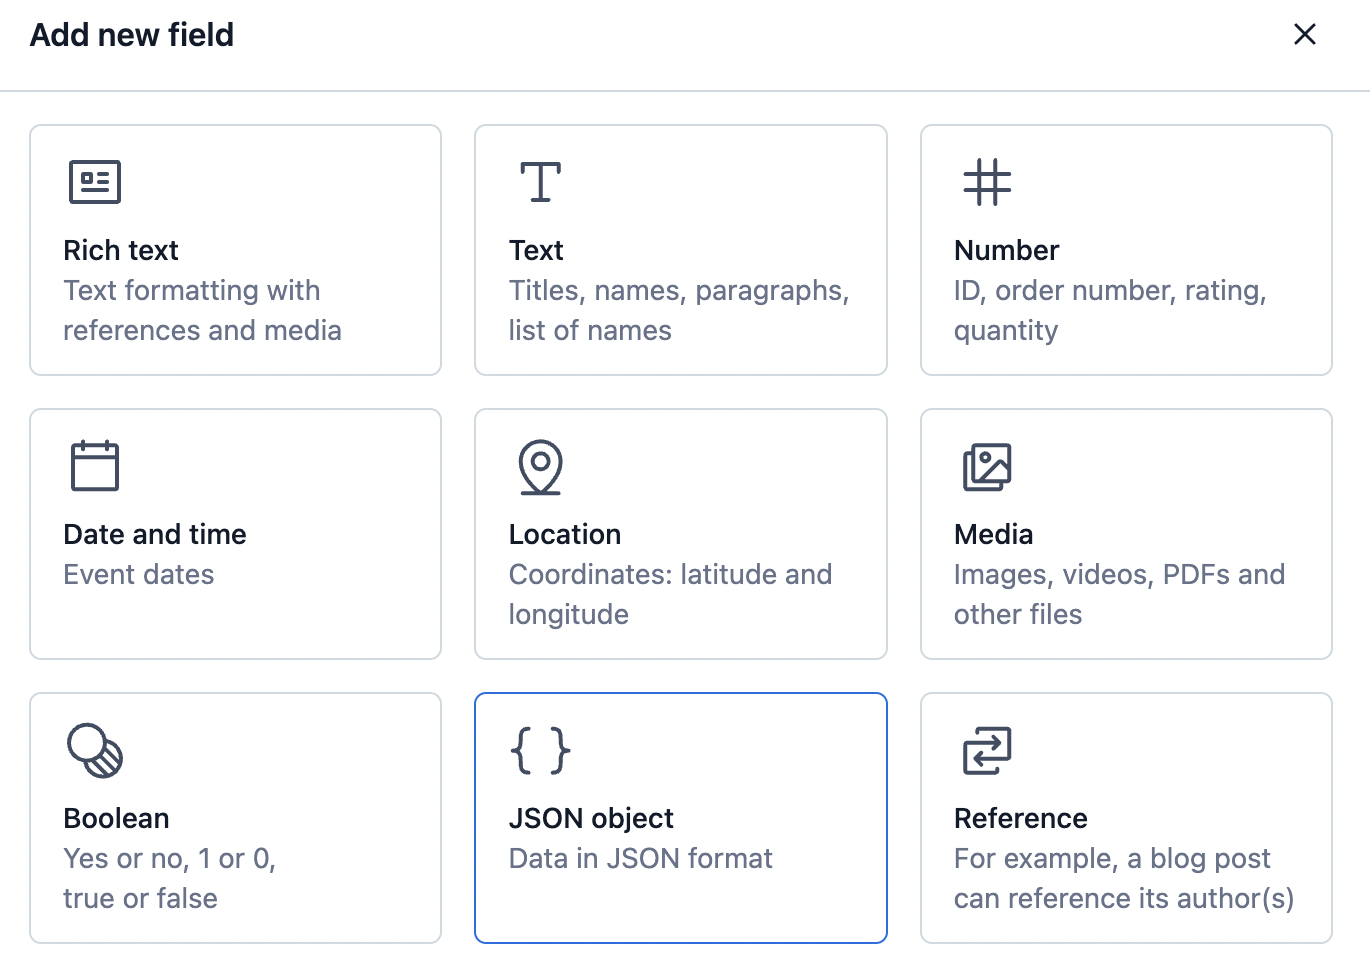This screenshot has width=1370, height=978.
Task: Pick the Date and time field
Action: click(x=235, y=534)
